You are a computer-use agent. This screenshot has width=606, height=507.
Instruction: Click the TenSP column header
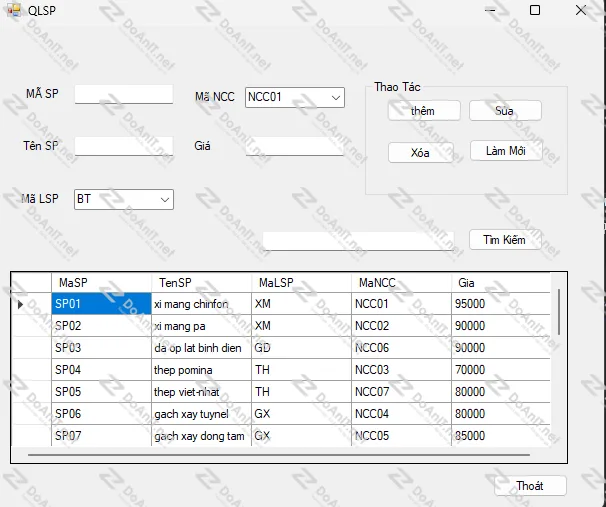(x=200, y=282)
